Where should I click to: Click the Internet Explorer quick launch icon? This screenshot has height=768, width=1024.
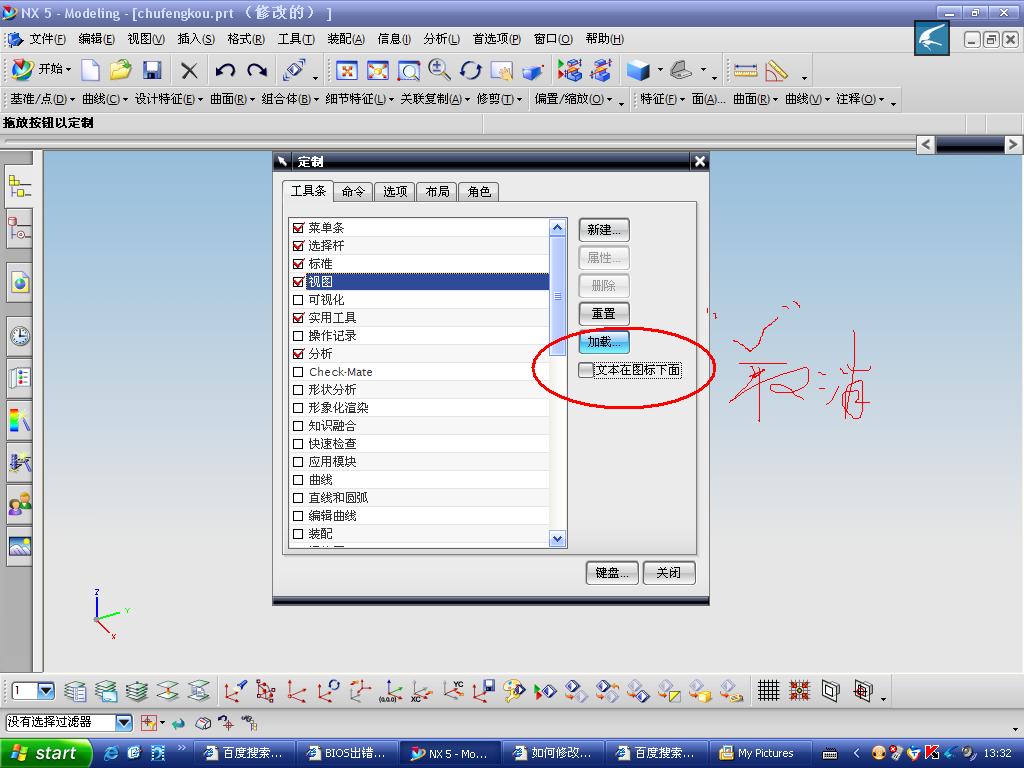[x=111, y=753]
